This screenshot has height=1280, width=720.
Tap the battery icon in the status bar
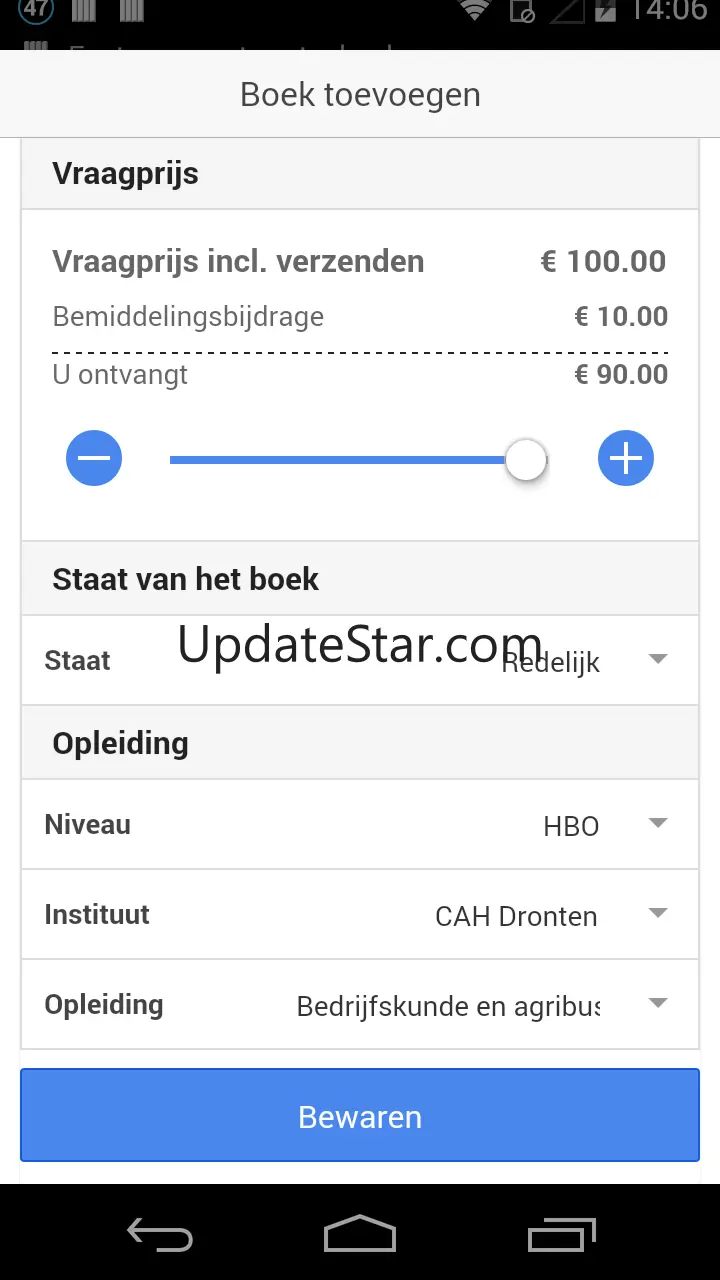click(605, 11)
